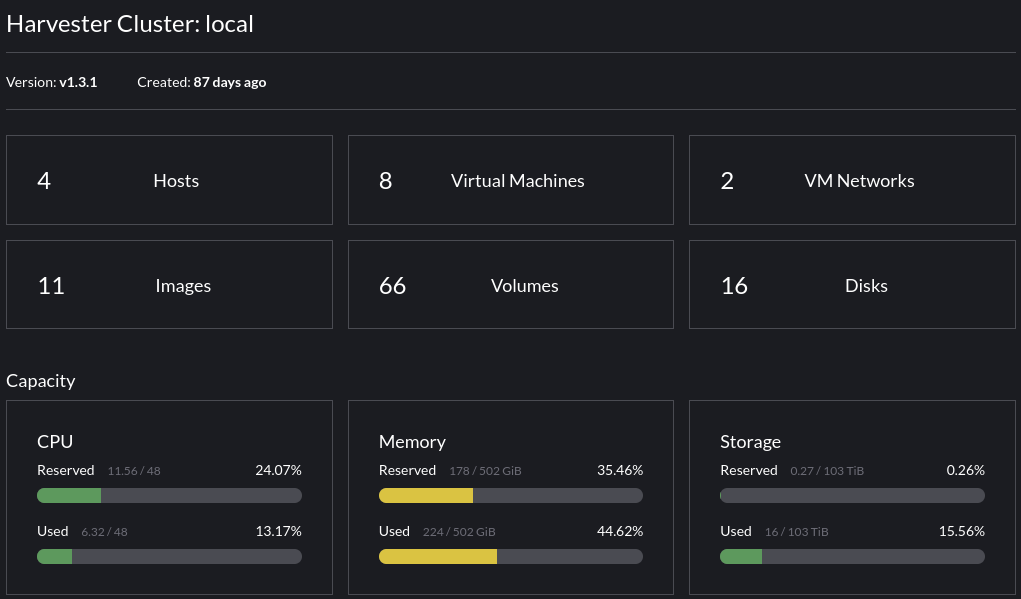Click the memory used 44.62% value

620,531
